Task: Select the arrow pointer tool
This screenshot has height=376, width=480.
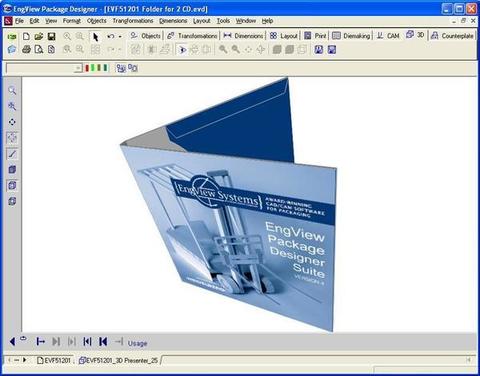Action: [x=96, y=36]
